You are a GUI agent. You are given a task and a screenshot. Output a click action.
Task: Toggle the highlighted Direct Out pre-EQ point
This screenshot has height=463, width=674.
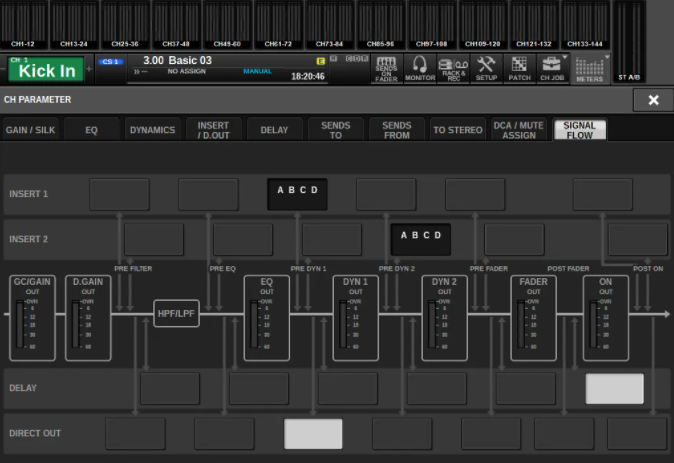pos(313,434)
